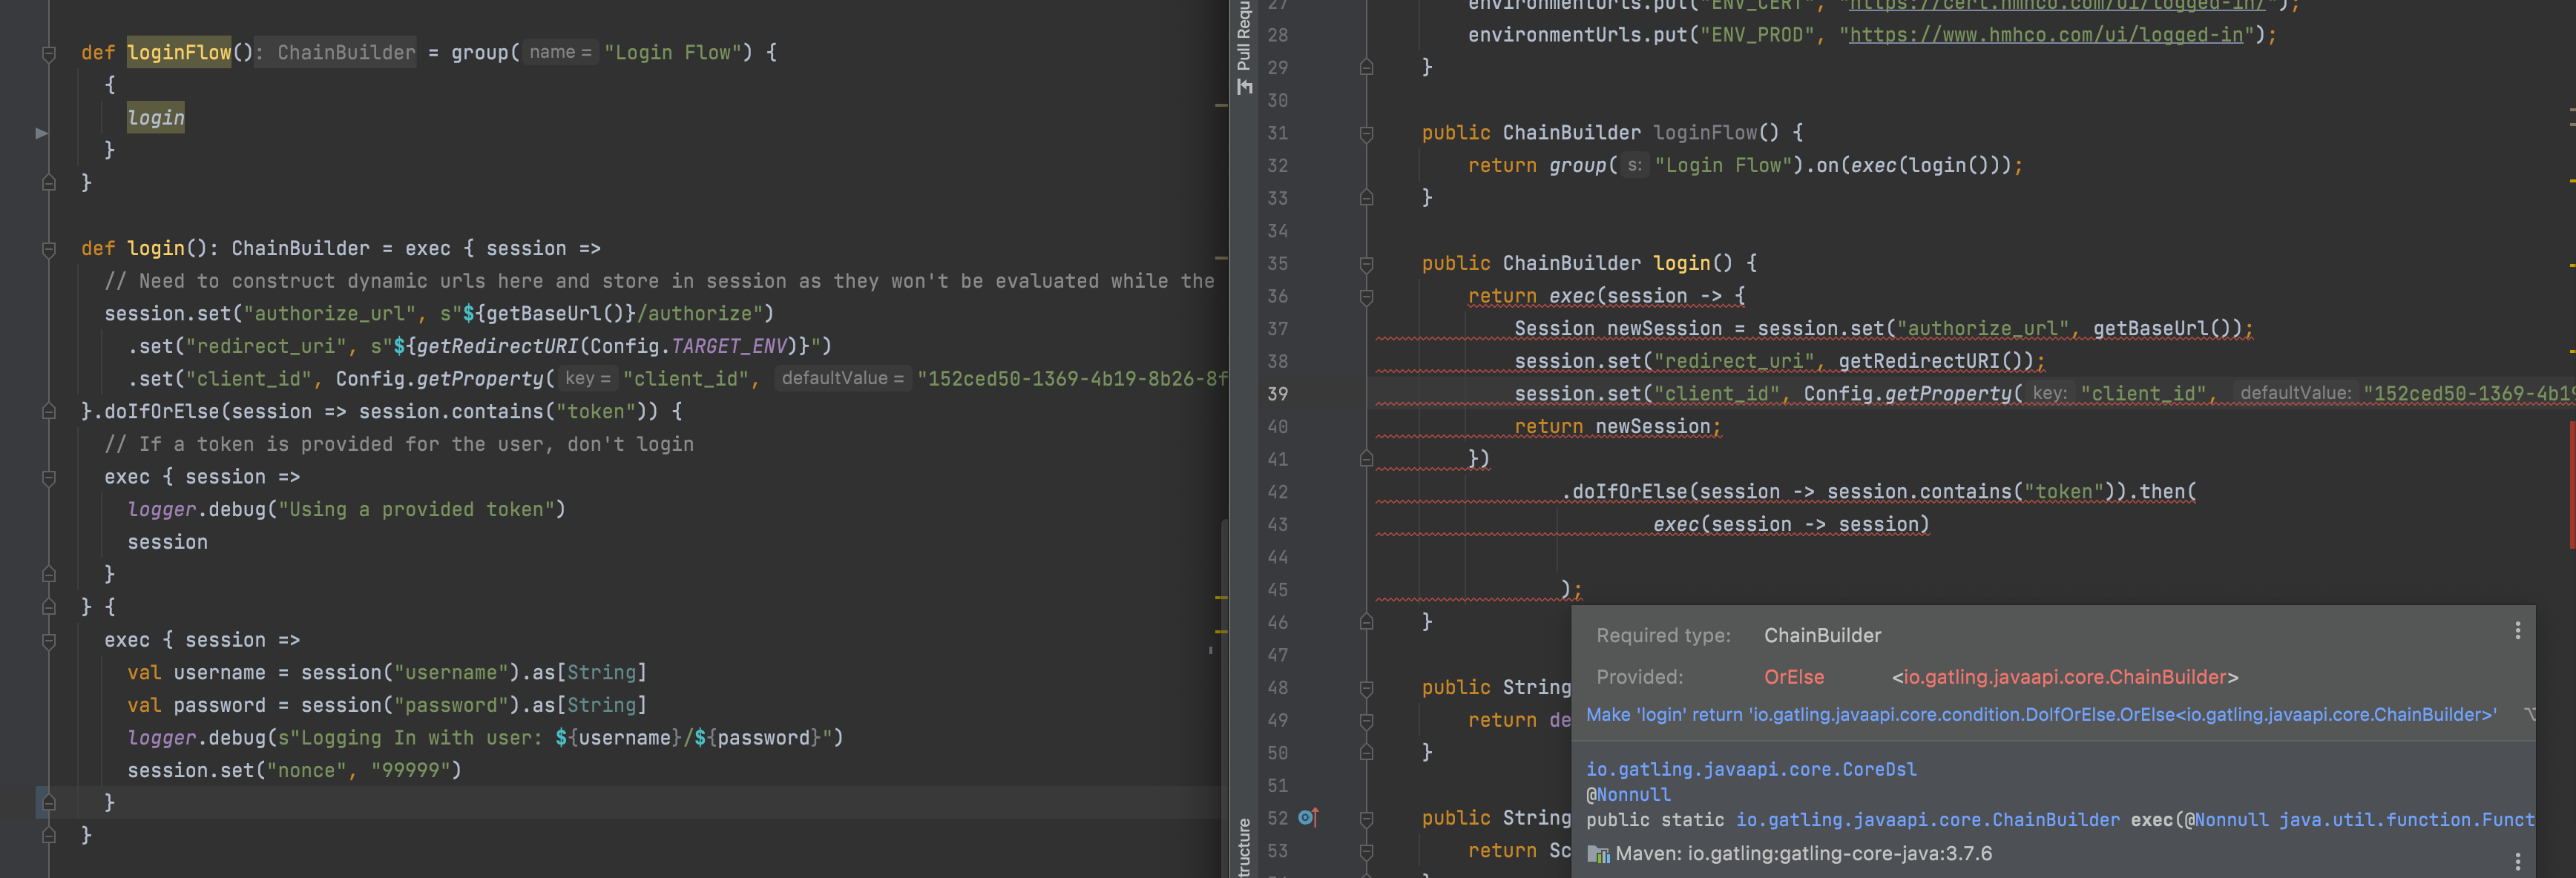Click the TARGET_ENV constant in Scala code
Screen dimensions: 2576x878
tap(729, 346)
